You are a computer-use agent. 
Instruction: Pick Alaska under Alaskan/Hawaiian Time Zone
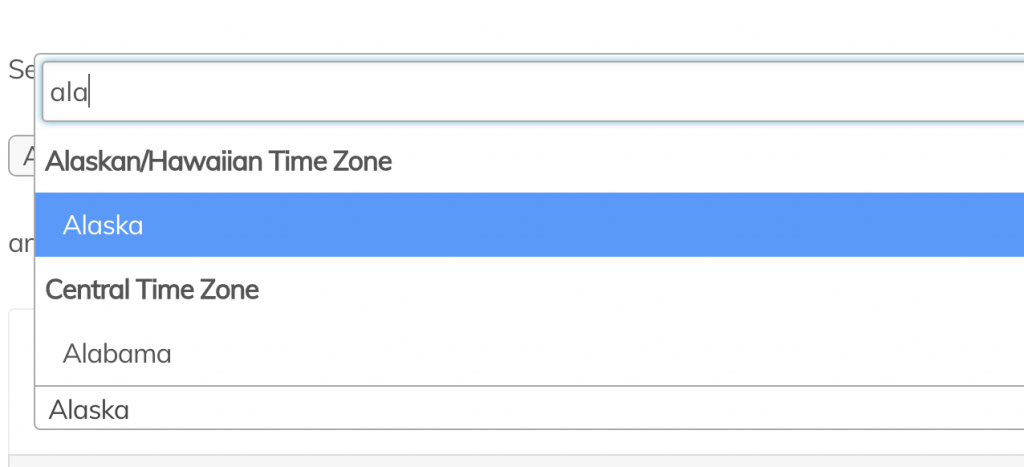103,226
